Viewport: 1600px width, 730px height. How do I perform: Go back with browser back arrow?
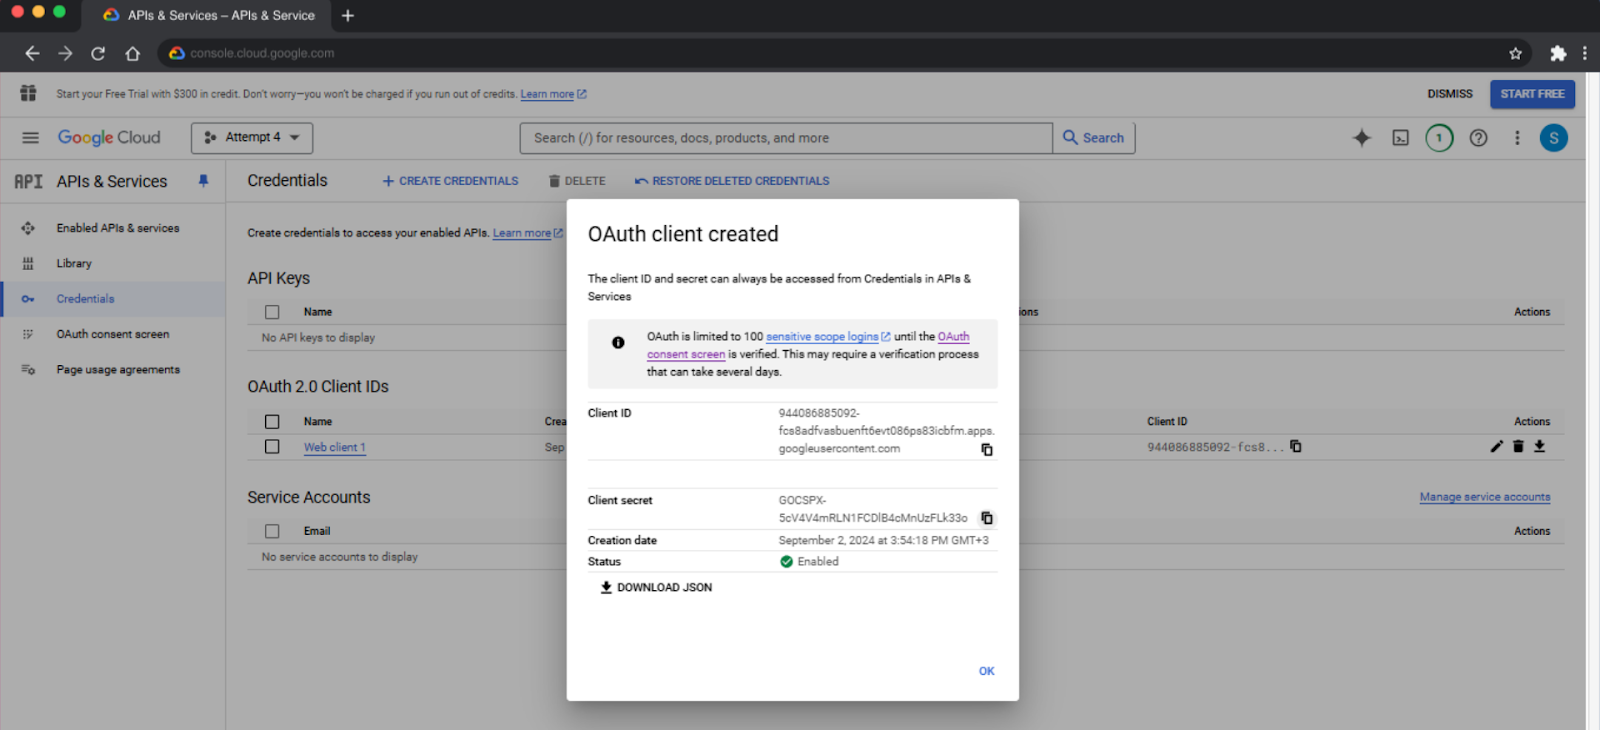point(32,53)
